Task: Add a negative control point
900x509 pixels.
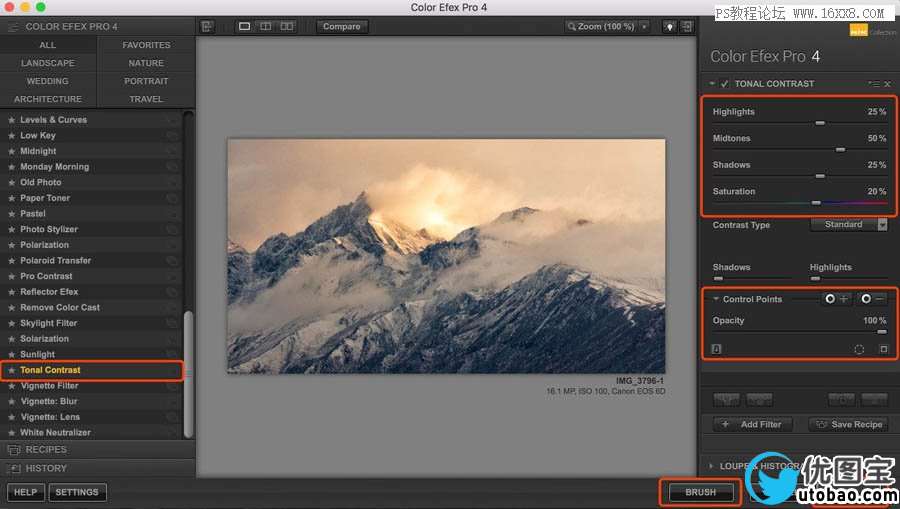Action: (872, 299)
